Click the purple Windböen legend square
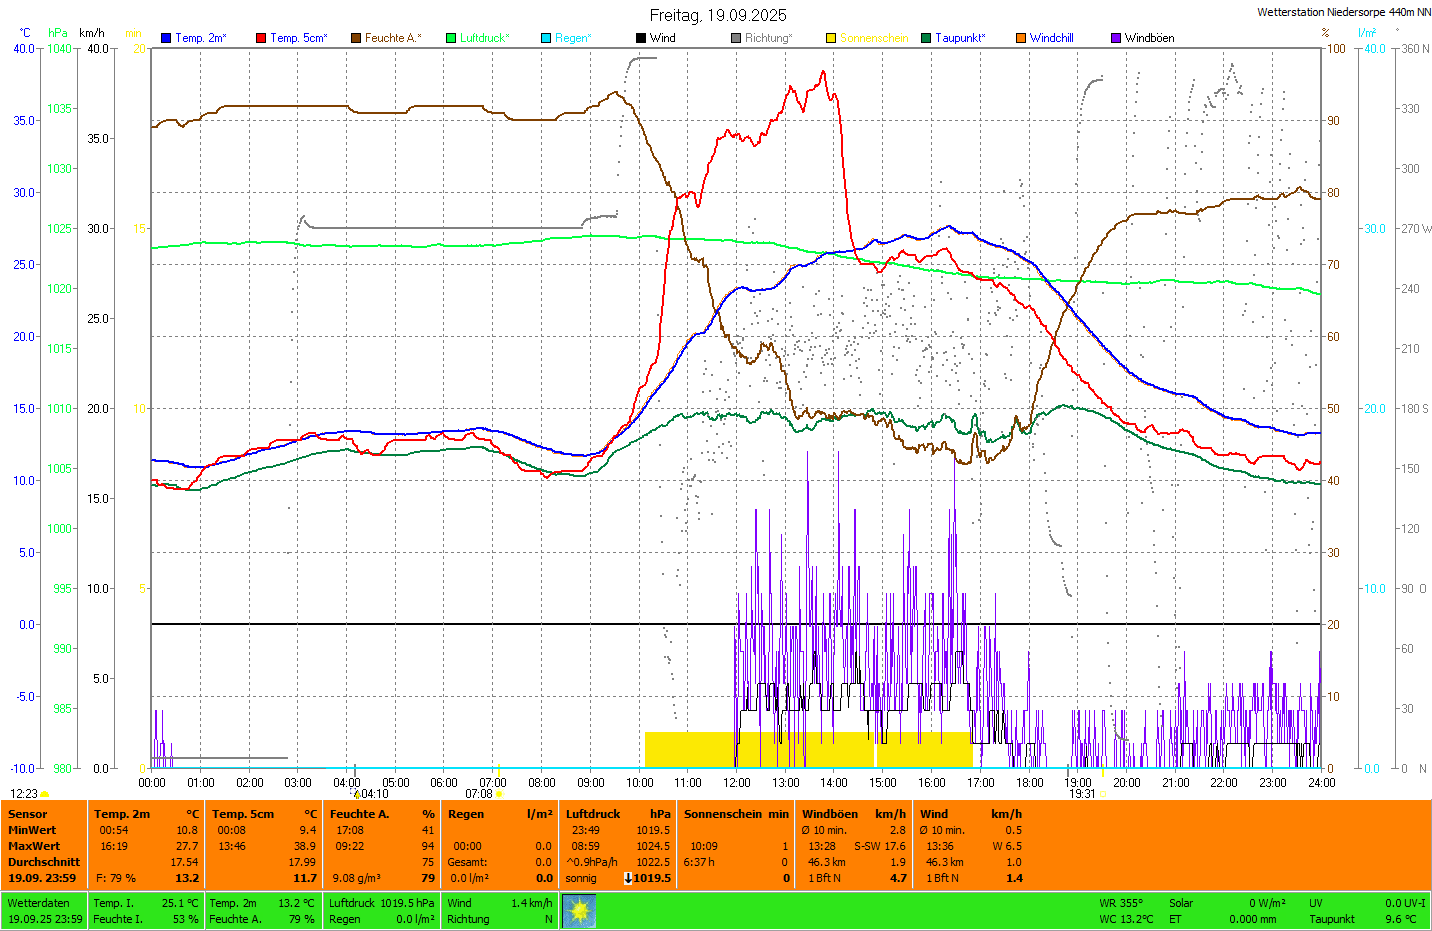The height and width of the screenshot is (931, 1432). point(1116,38)
